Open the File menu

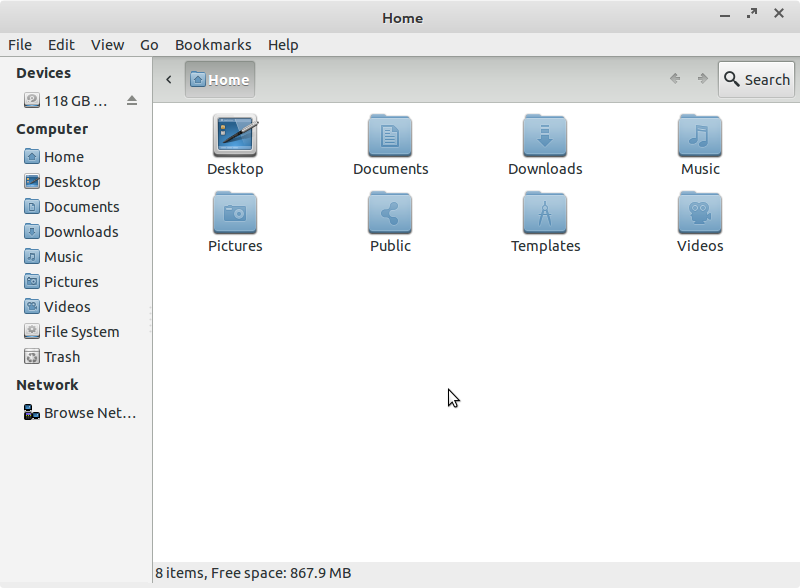point(20,44)
